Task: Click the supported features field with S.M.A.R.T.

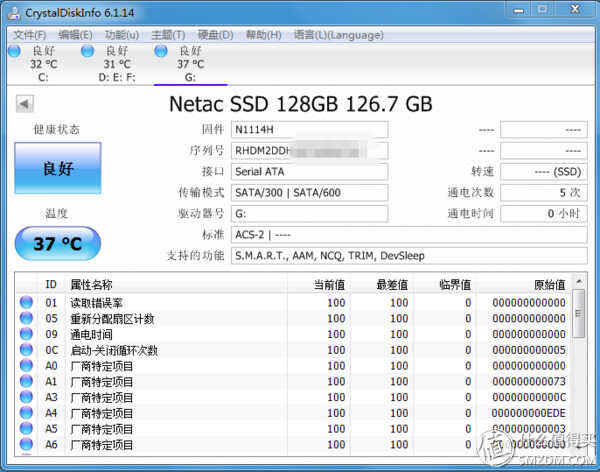Action: [409, 256]
